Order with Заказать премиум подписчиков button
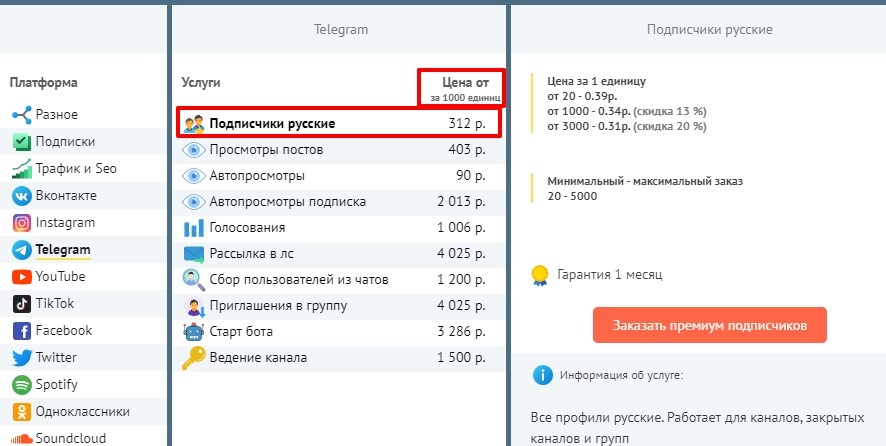 710,326
